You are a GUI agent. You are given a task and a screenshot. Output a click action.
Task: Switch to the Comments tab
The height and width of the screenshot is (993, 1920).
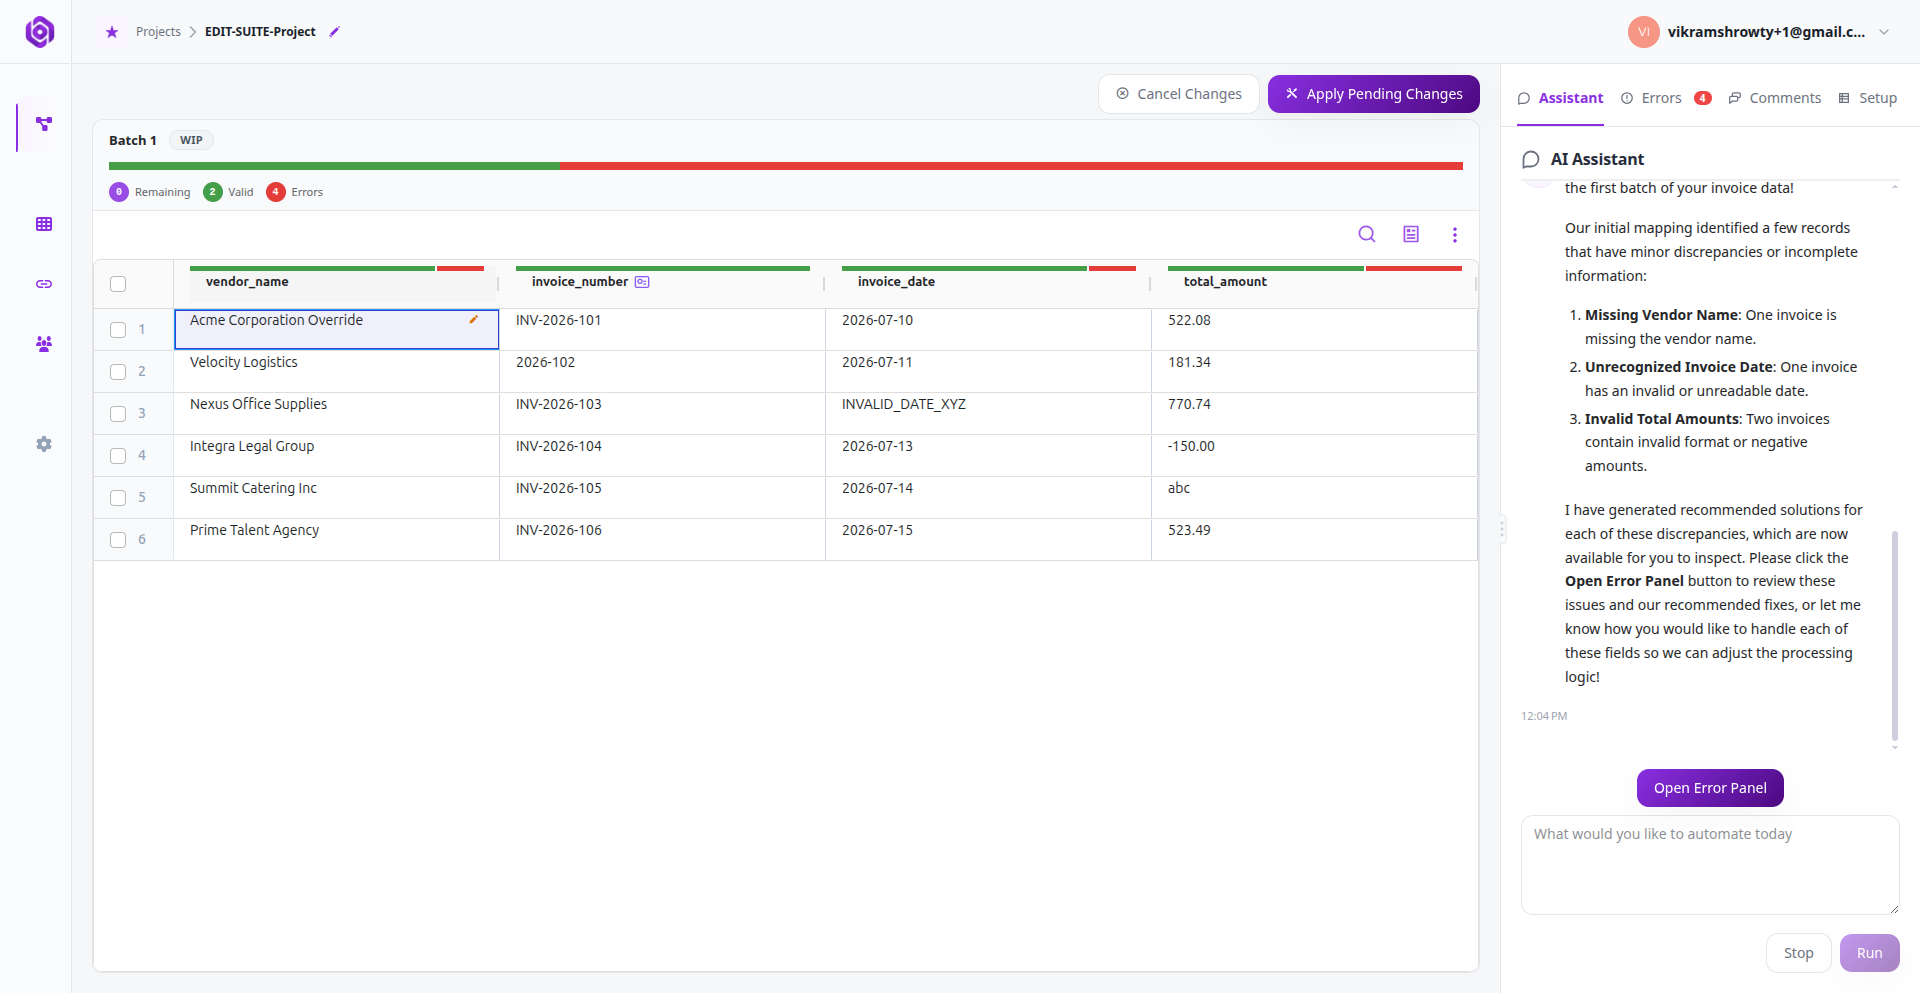[1775, 98]
